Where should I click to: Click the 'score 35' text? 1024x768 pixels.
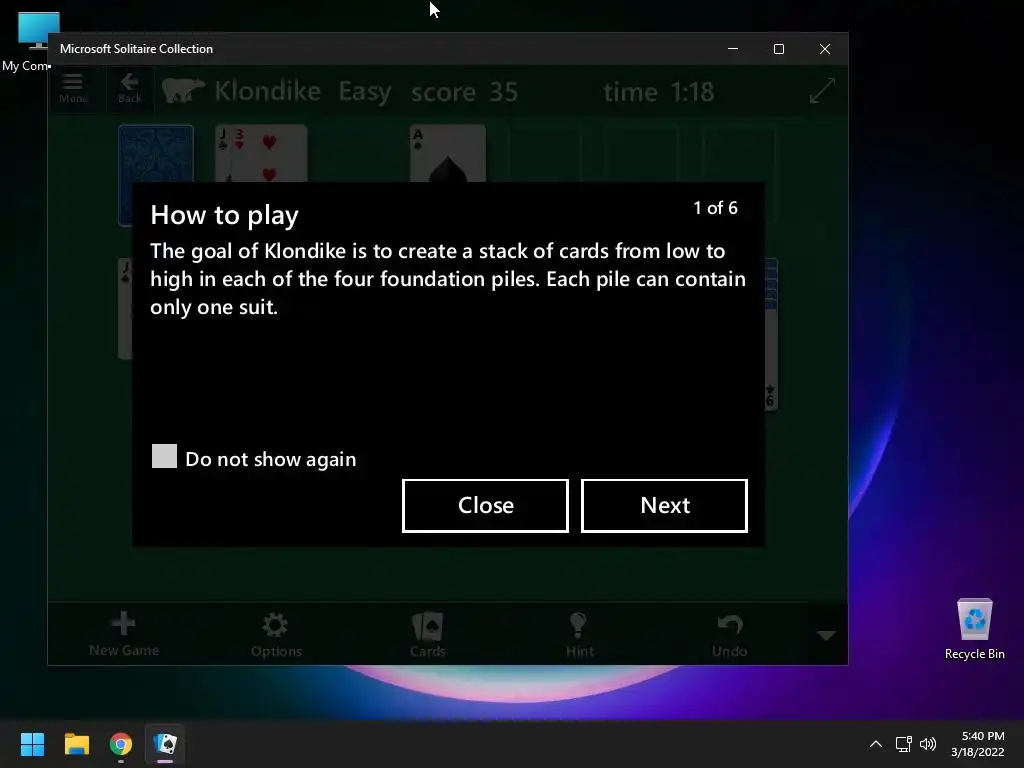click(x=464, y=91)
